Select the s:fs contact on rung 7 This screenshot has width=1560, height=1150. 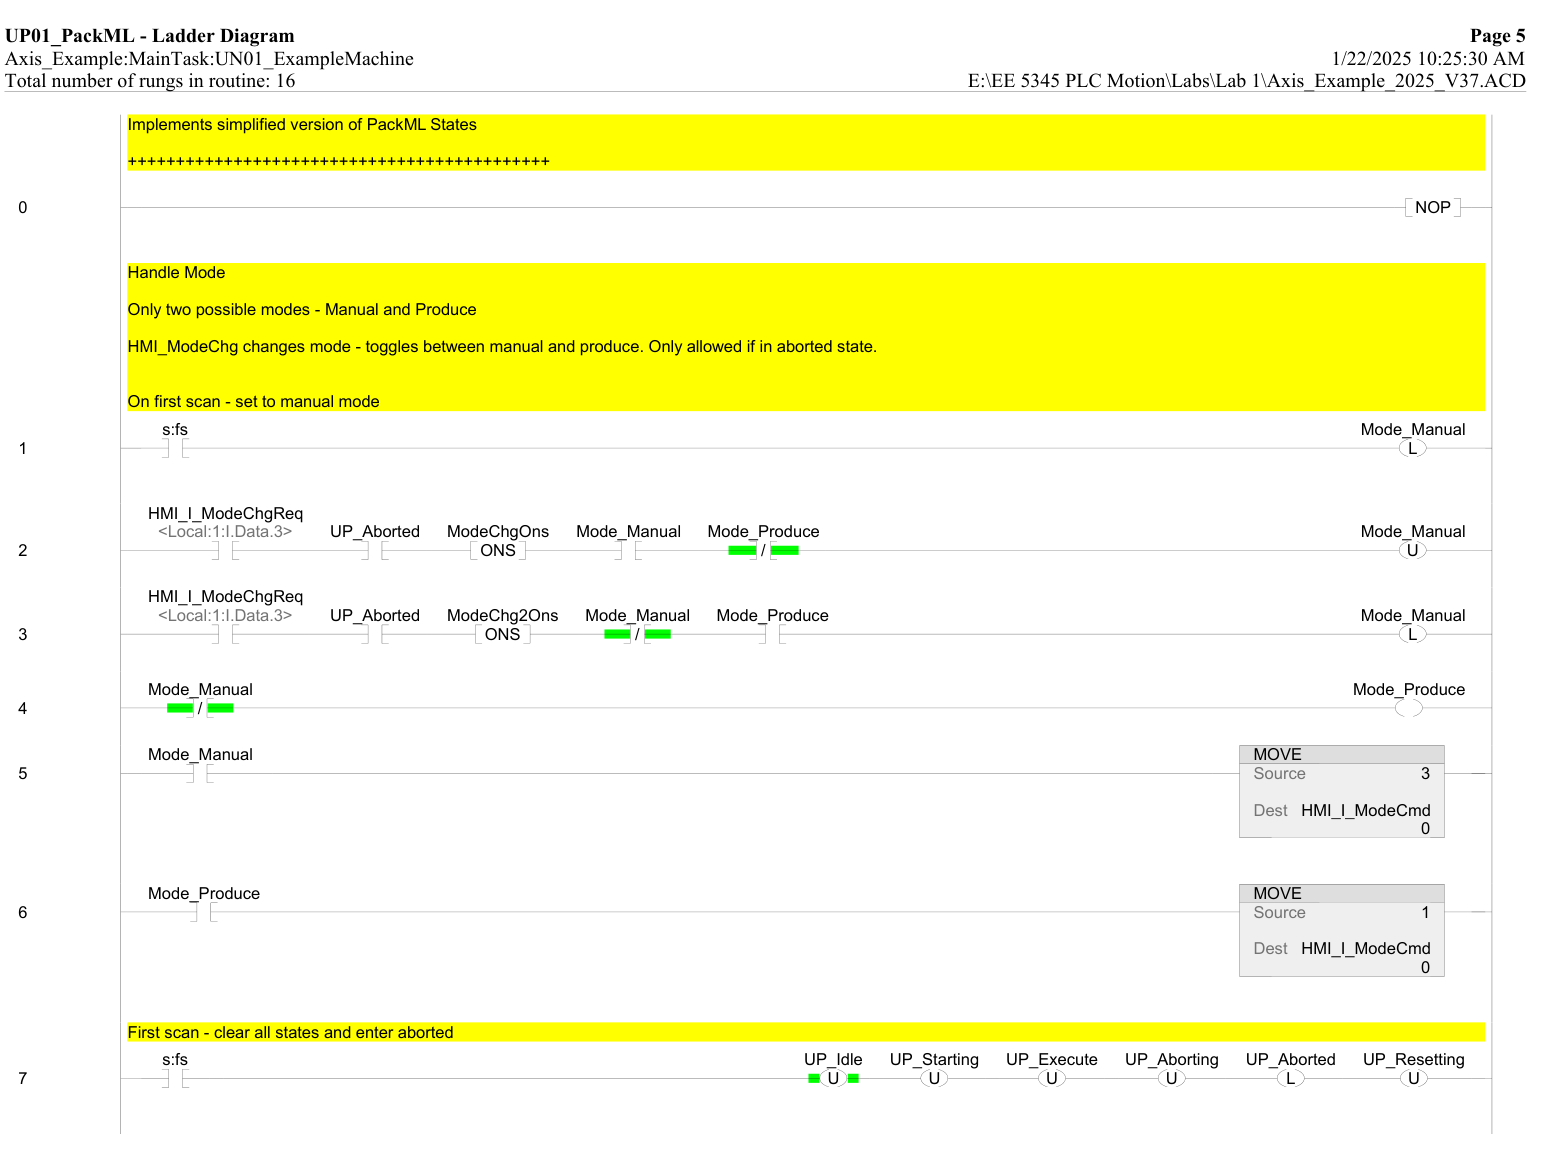pyautogui.click(x=175, y=1078)
